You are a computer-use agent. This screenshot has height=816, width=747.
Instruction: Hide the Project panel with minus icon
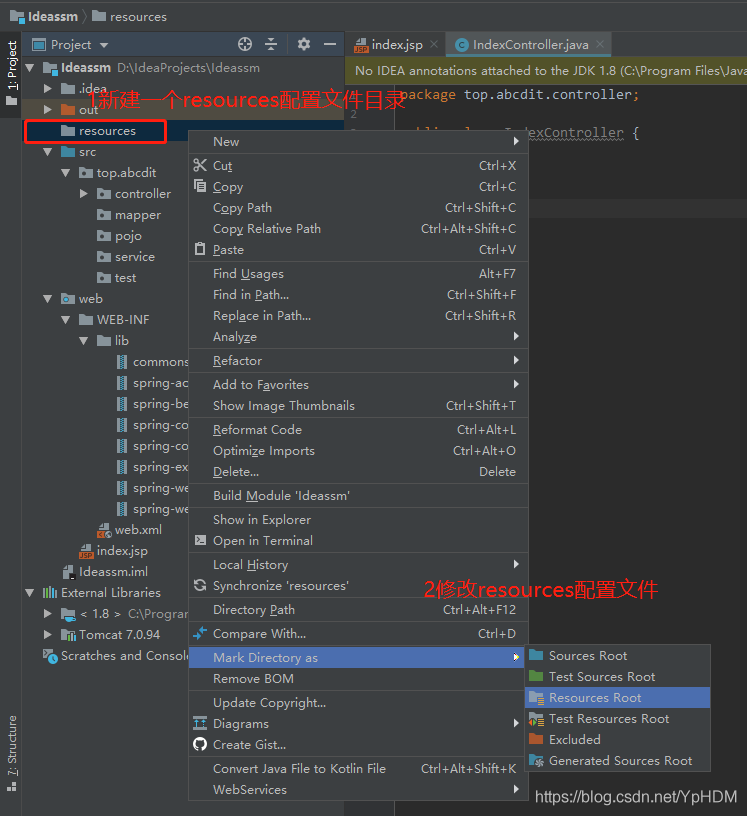(x=330, y=44)
